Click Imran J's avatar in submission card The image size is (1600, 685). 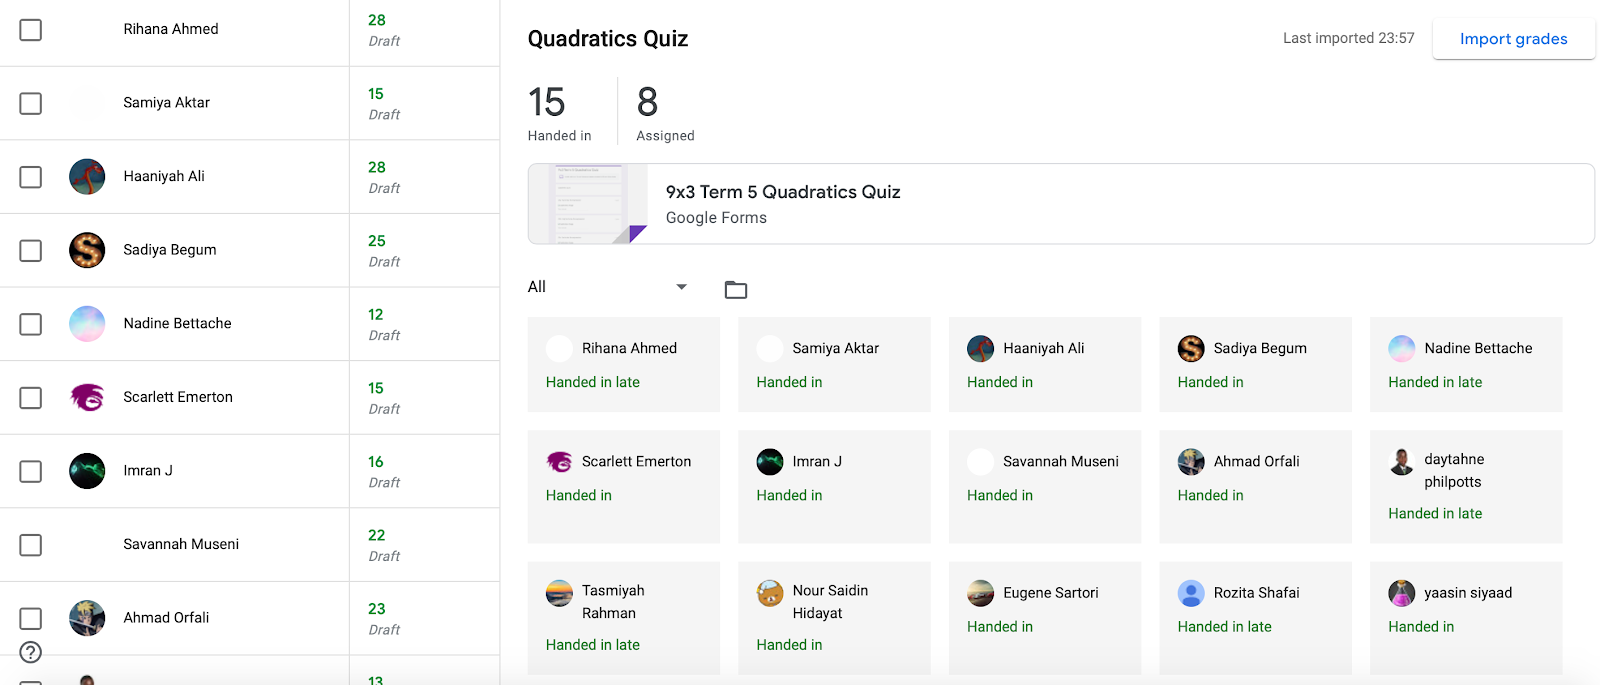(x=770, y=461)
